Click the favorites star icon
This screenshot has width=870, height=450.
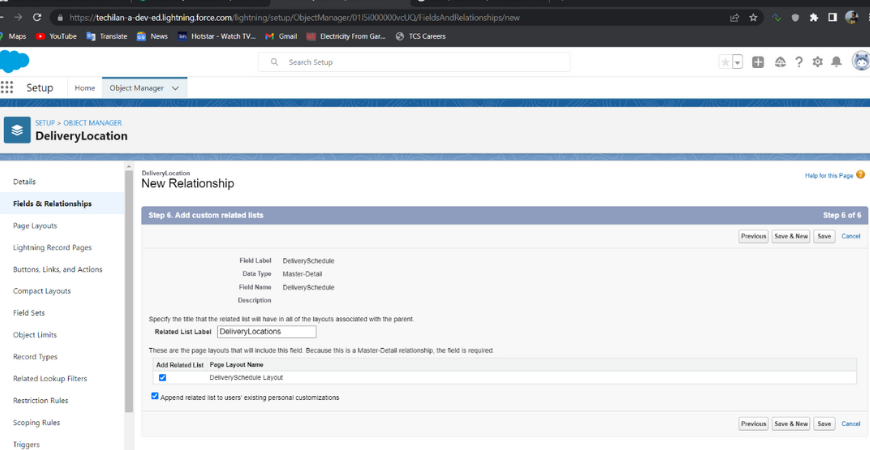pyautogui.click(x=725, y=62)
